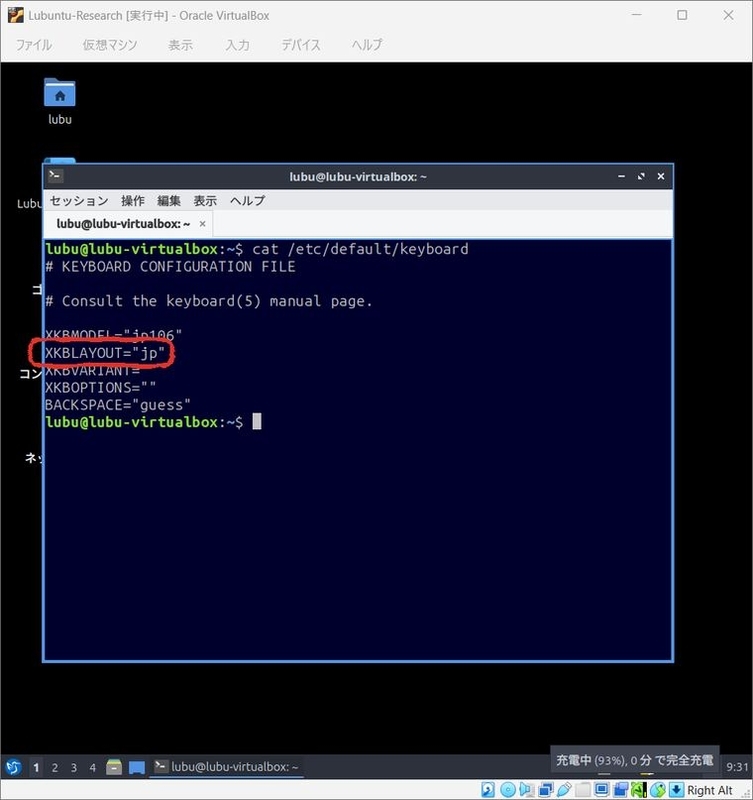The height and width of the screenshot is (800, 753).
Task: Click the Right Alt host key label
Action: click(710, 790)
